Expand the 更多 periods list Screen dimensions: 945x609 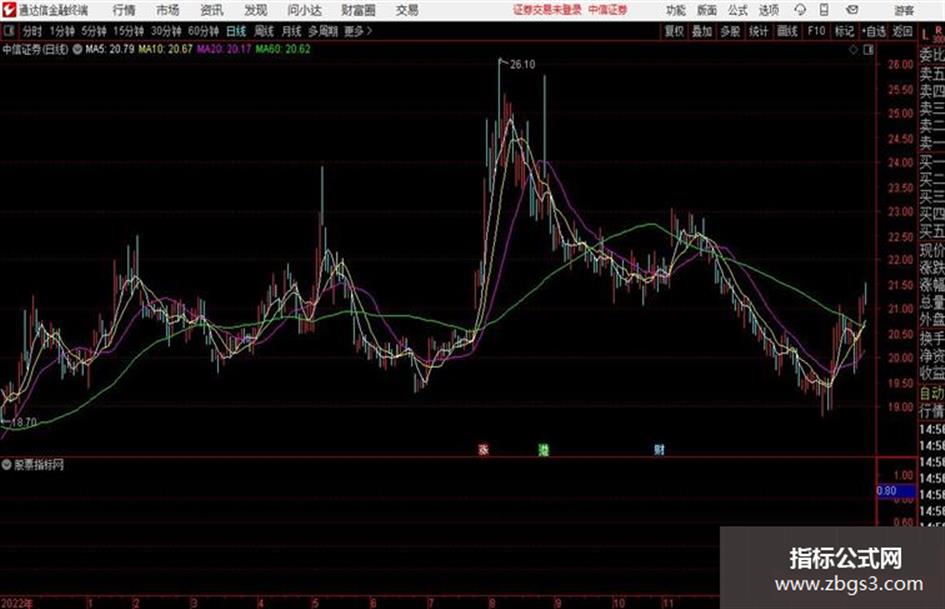[x=358, y=31]
